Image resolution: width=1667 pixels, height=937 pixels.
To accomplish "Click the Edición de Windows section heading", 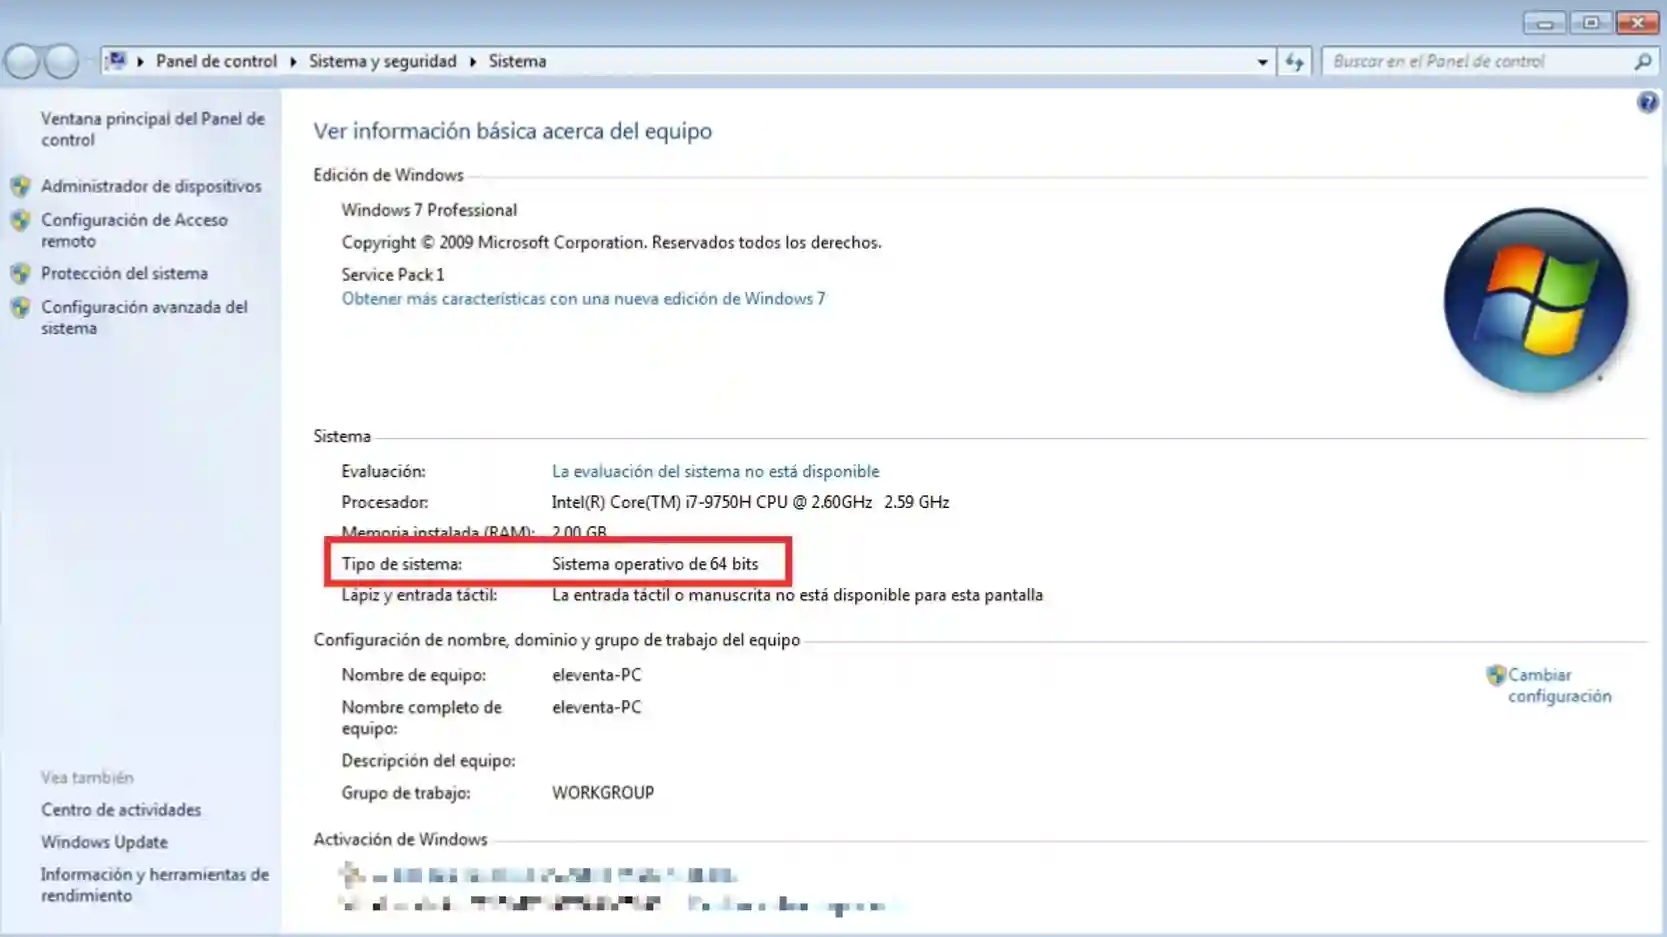I will tap(389, 175).
